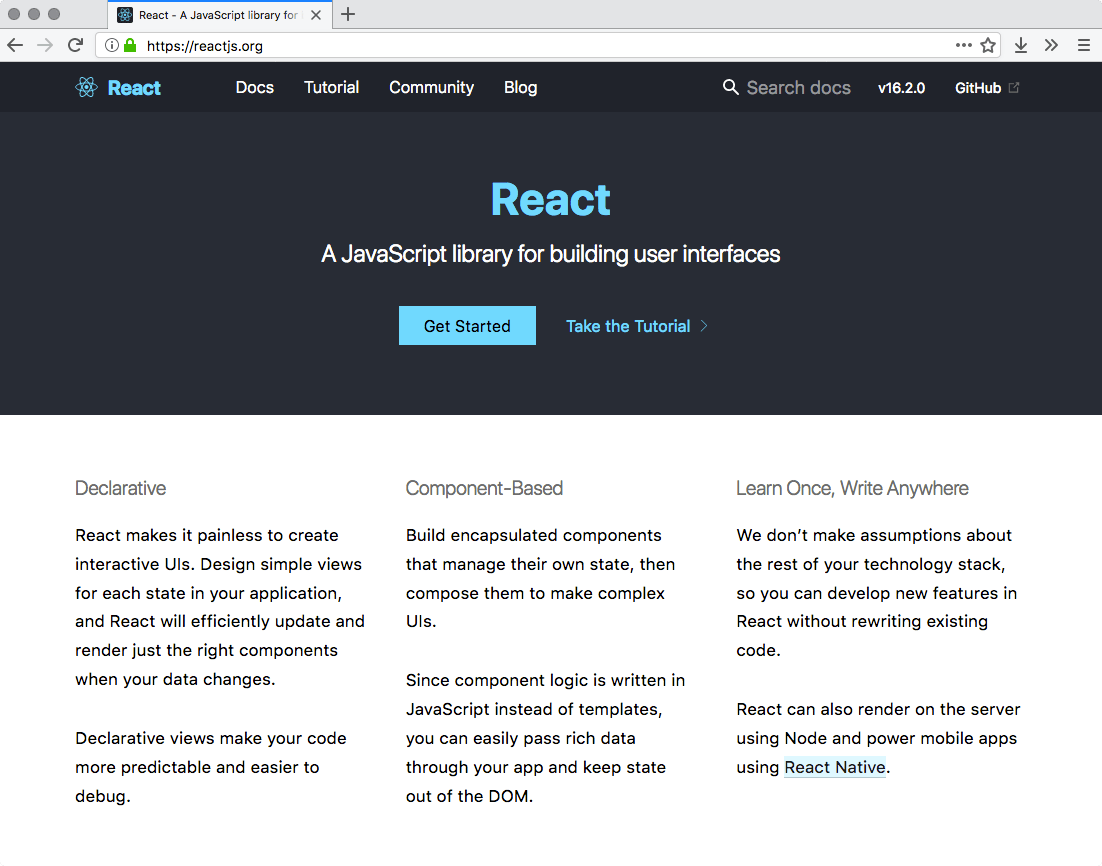Open the browser downloads icon
The image size is (1102, 866).
pos(1020,45)
